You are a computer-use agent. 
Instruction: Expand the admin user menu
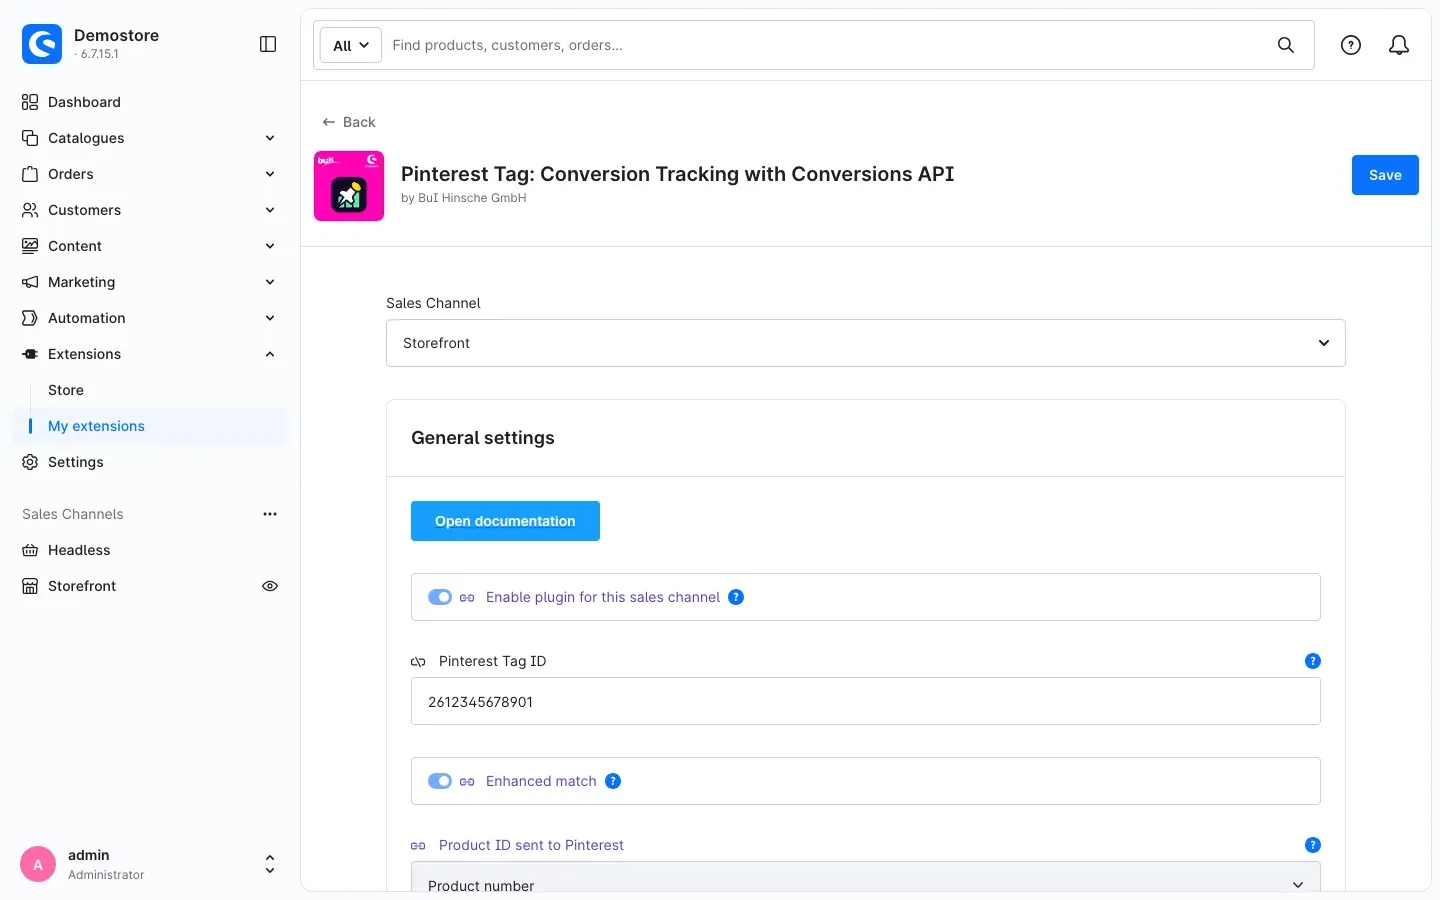coord(270,865)
